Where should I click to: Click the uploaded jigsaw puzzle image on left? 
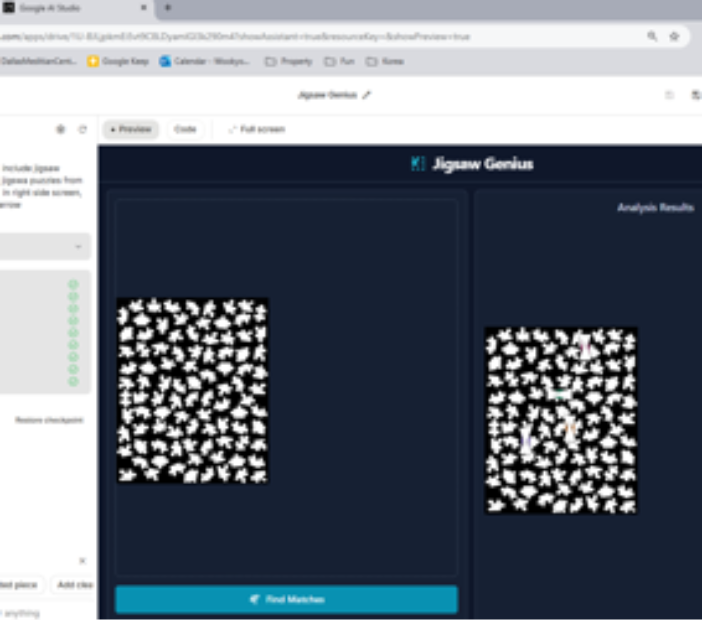(193, 390)
